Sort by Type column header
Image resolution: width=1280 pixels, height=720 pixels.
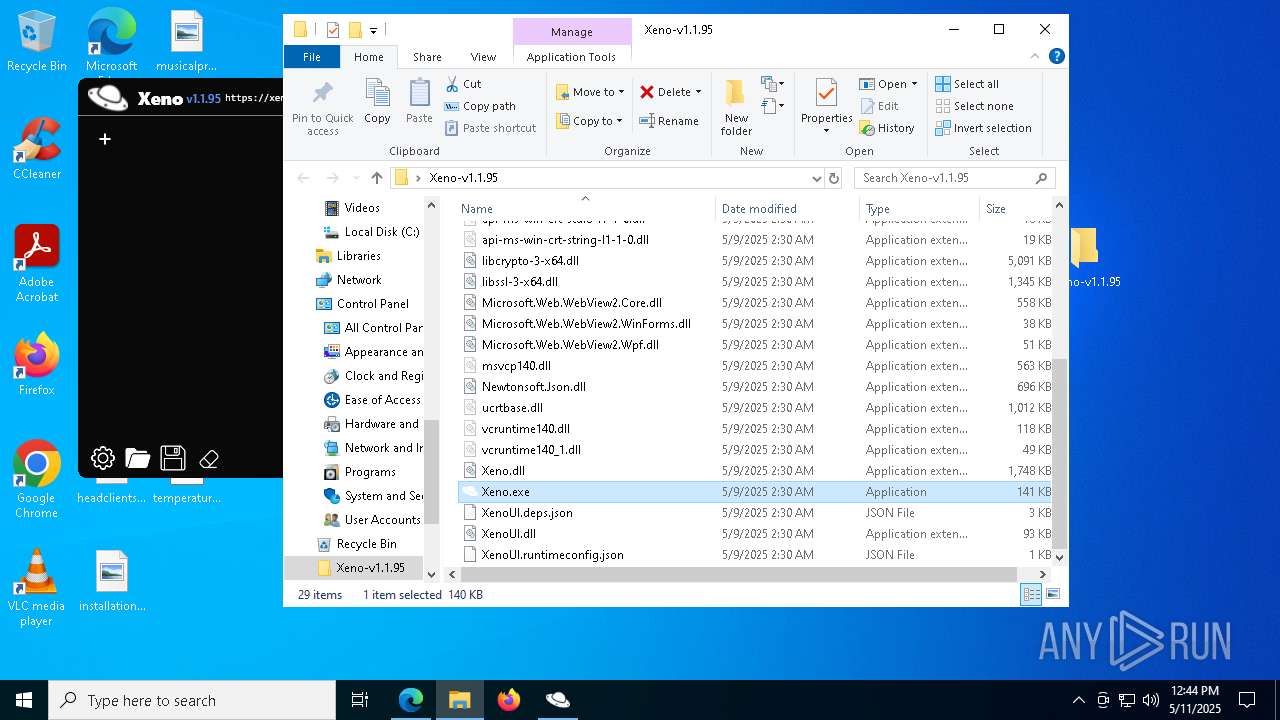pyautogui.click(x=919, y=209)
